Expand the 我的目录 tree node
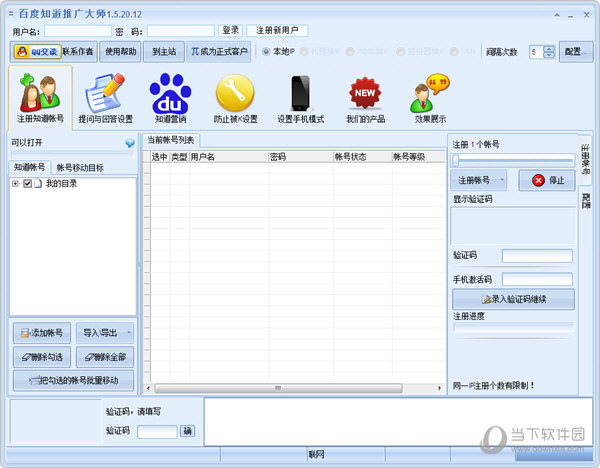 pyautogui.click(x=15, y=184)
